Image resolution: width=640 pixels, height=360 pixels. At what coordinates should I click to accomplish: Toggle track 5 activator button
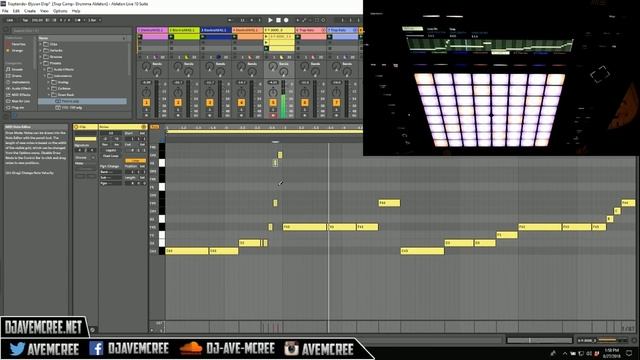[273, 103]
